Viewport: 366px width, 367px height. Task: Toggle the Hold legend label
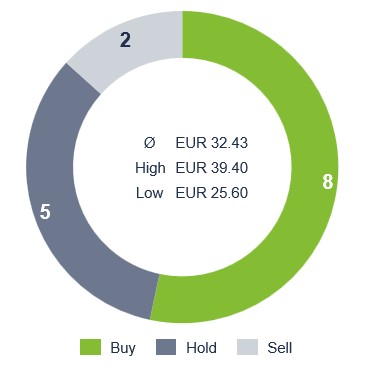point(201,348)
